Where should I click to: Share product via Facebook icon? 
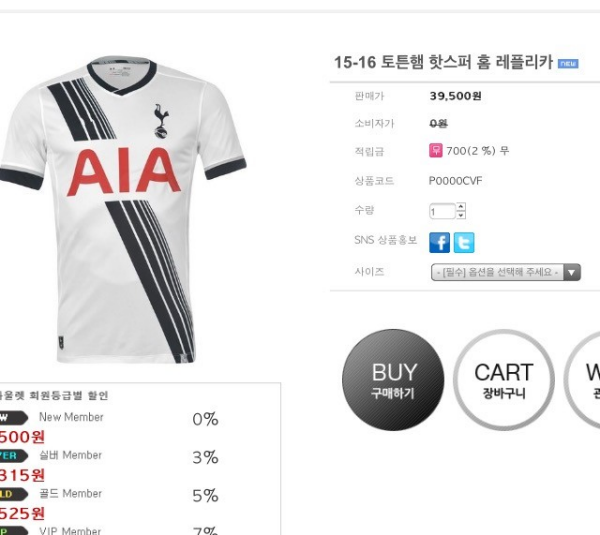(x=439, y=242)
